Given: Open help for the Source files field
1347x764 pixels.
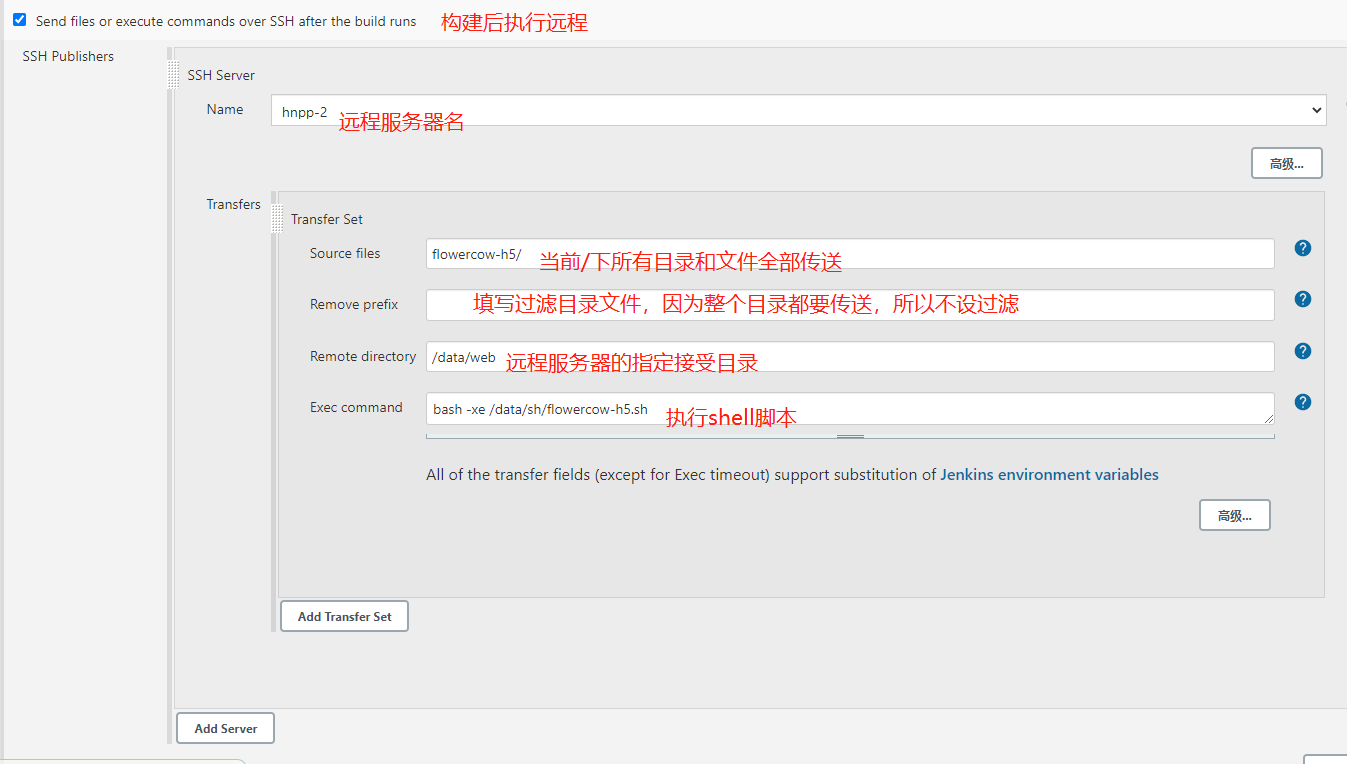Looking at the screenshot, I should (x=1302, y=247).
